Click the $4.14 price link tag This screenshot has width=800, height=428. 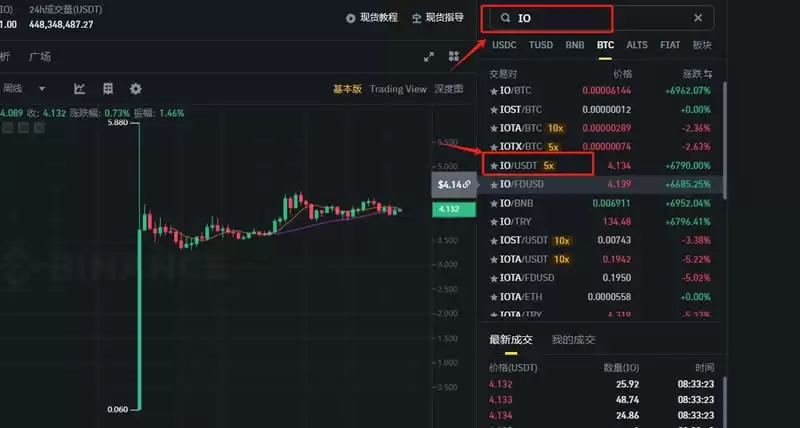(454, 185)
